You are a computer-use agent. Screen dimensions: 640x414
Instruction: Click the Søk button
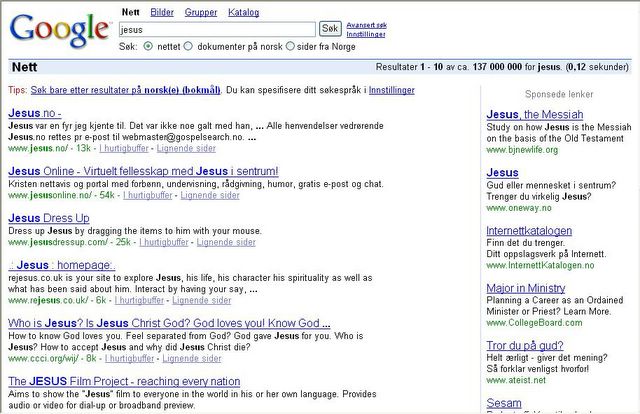click(x=330, y=29)
